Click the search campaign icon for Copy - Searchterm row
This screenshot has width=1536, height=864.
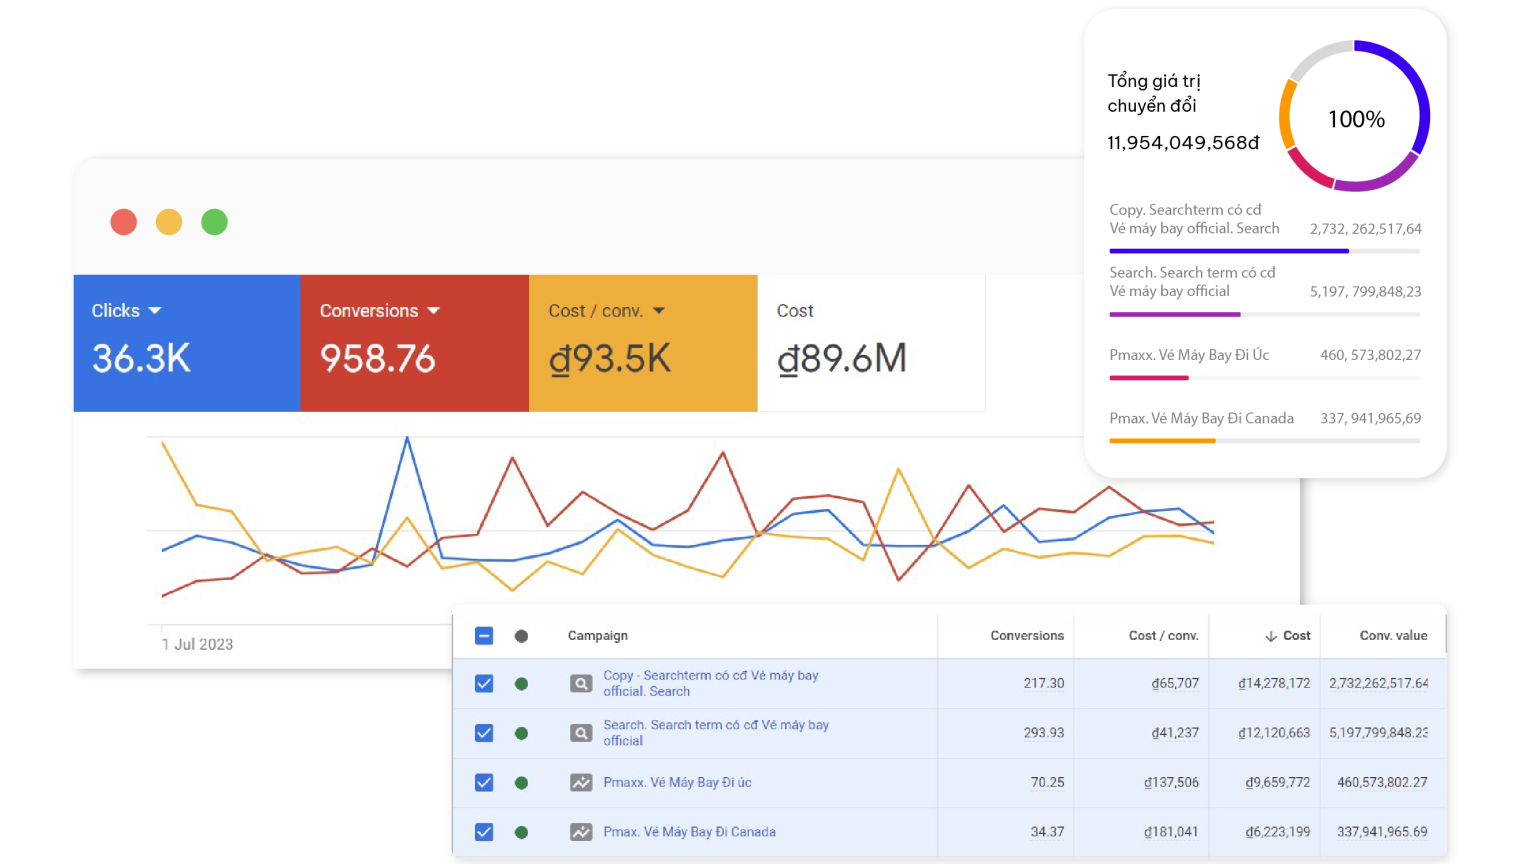[x=581, y=684]
